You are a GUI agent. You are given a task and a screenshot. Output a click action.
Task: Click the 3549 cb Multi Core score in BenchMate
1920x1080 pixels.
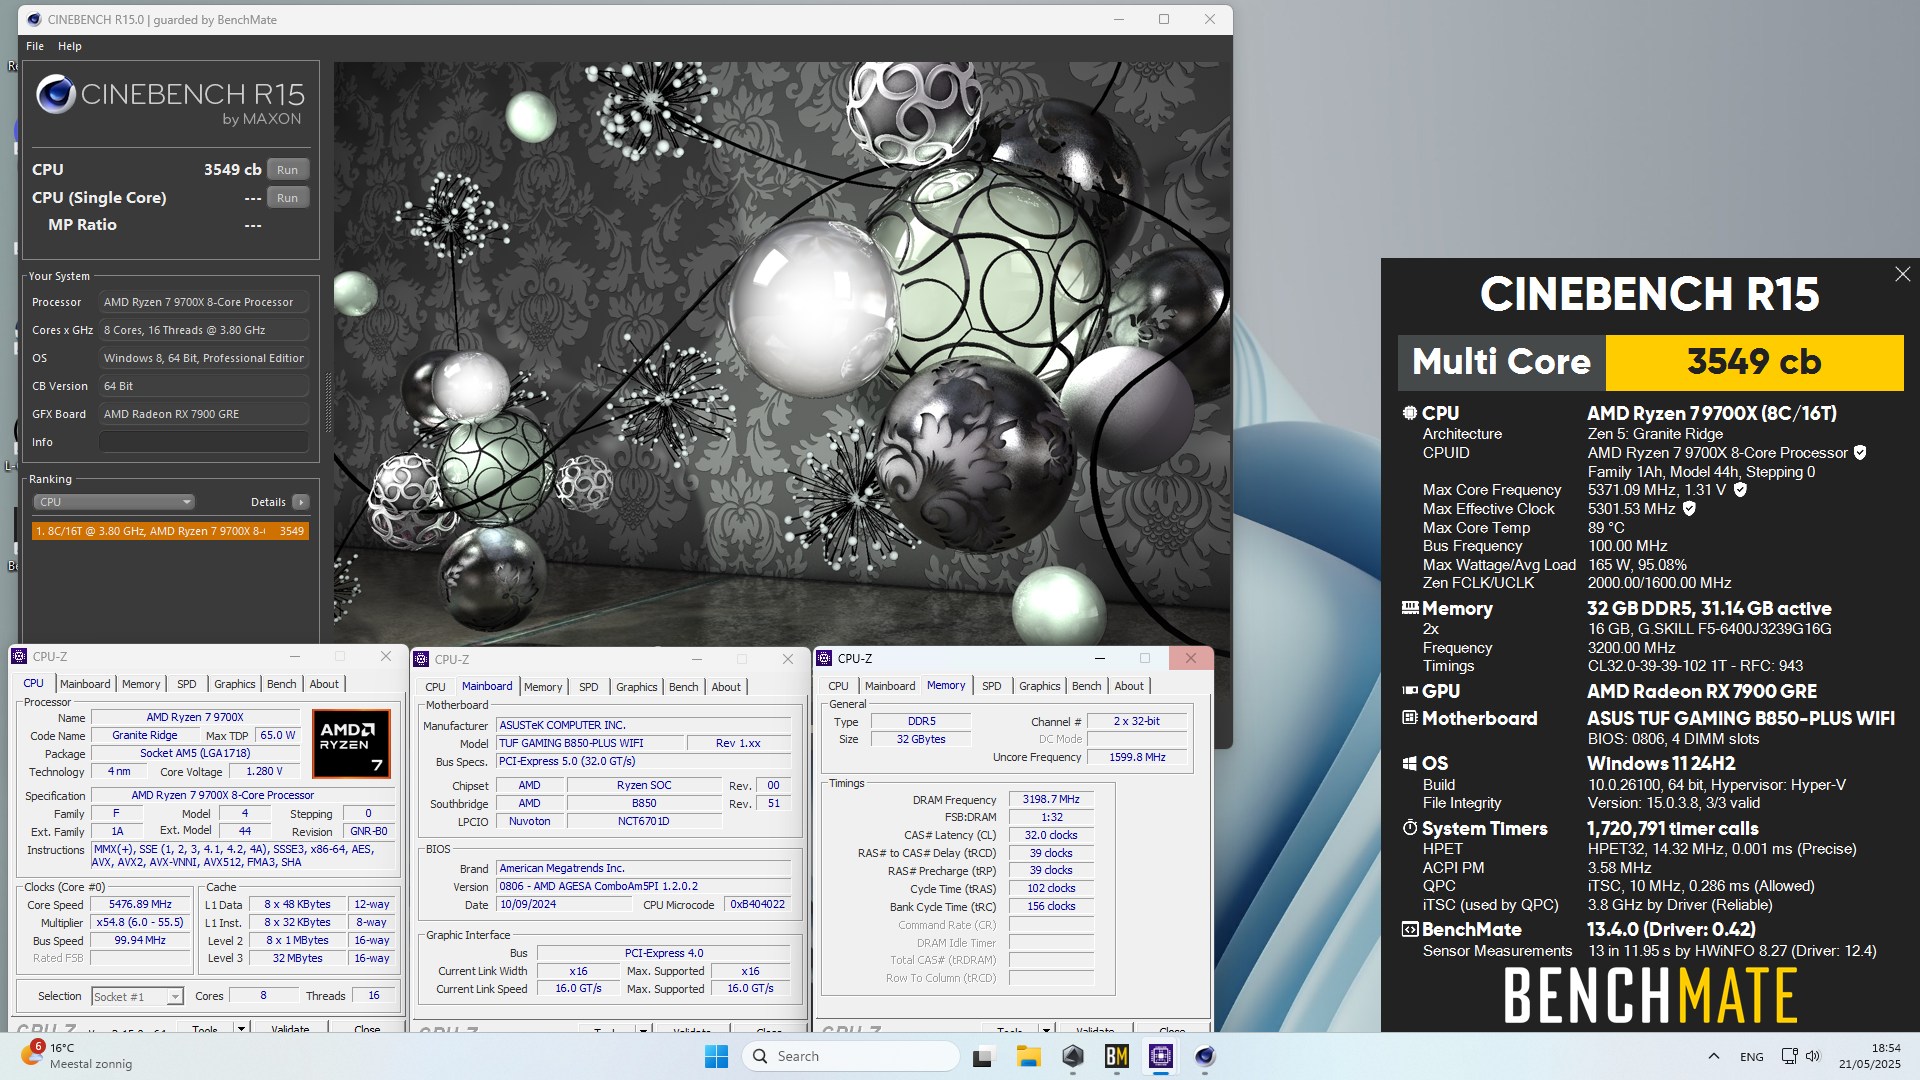1754,362
